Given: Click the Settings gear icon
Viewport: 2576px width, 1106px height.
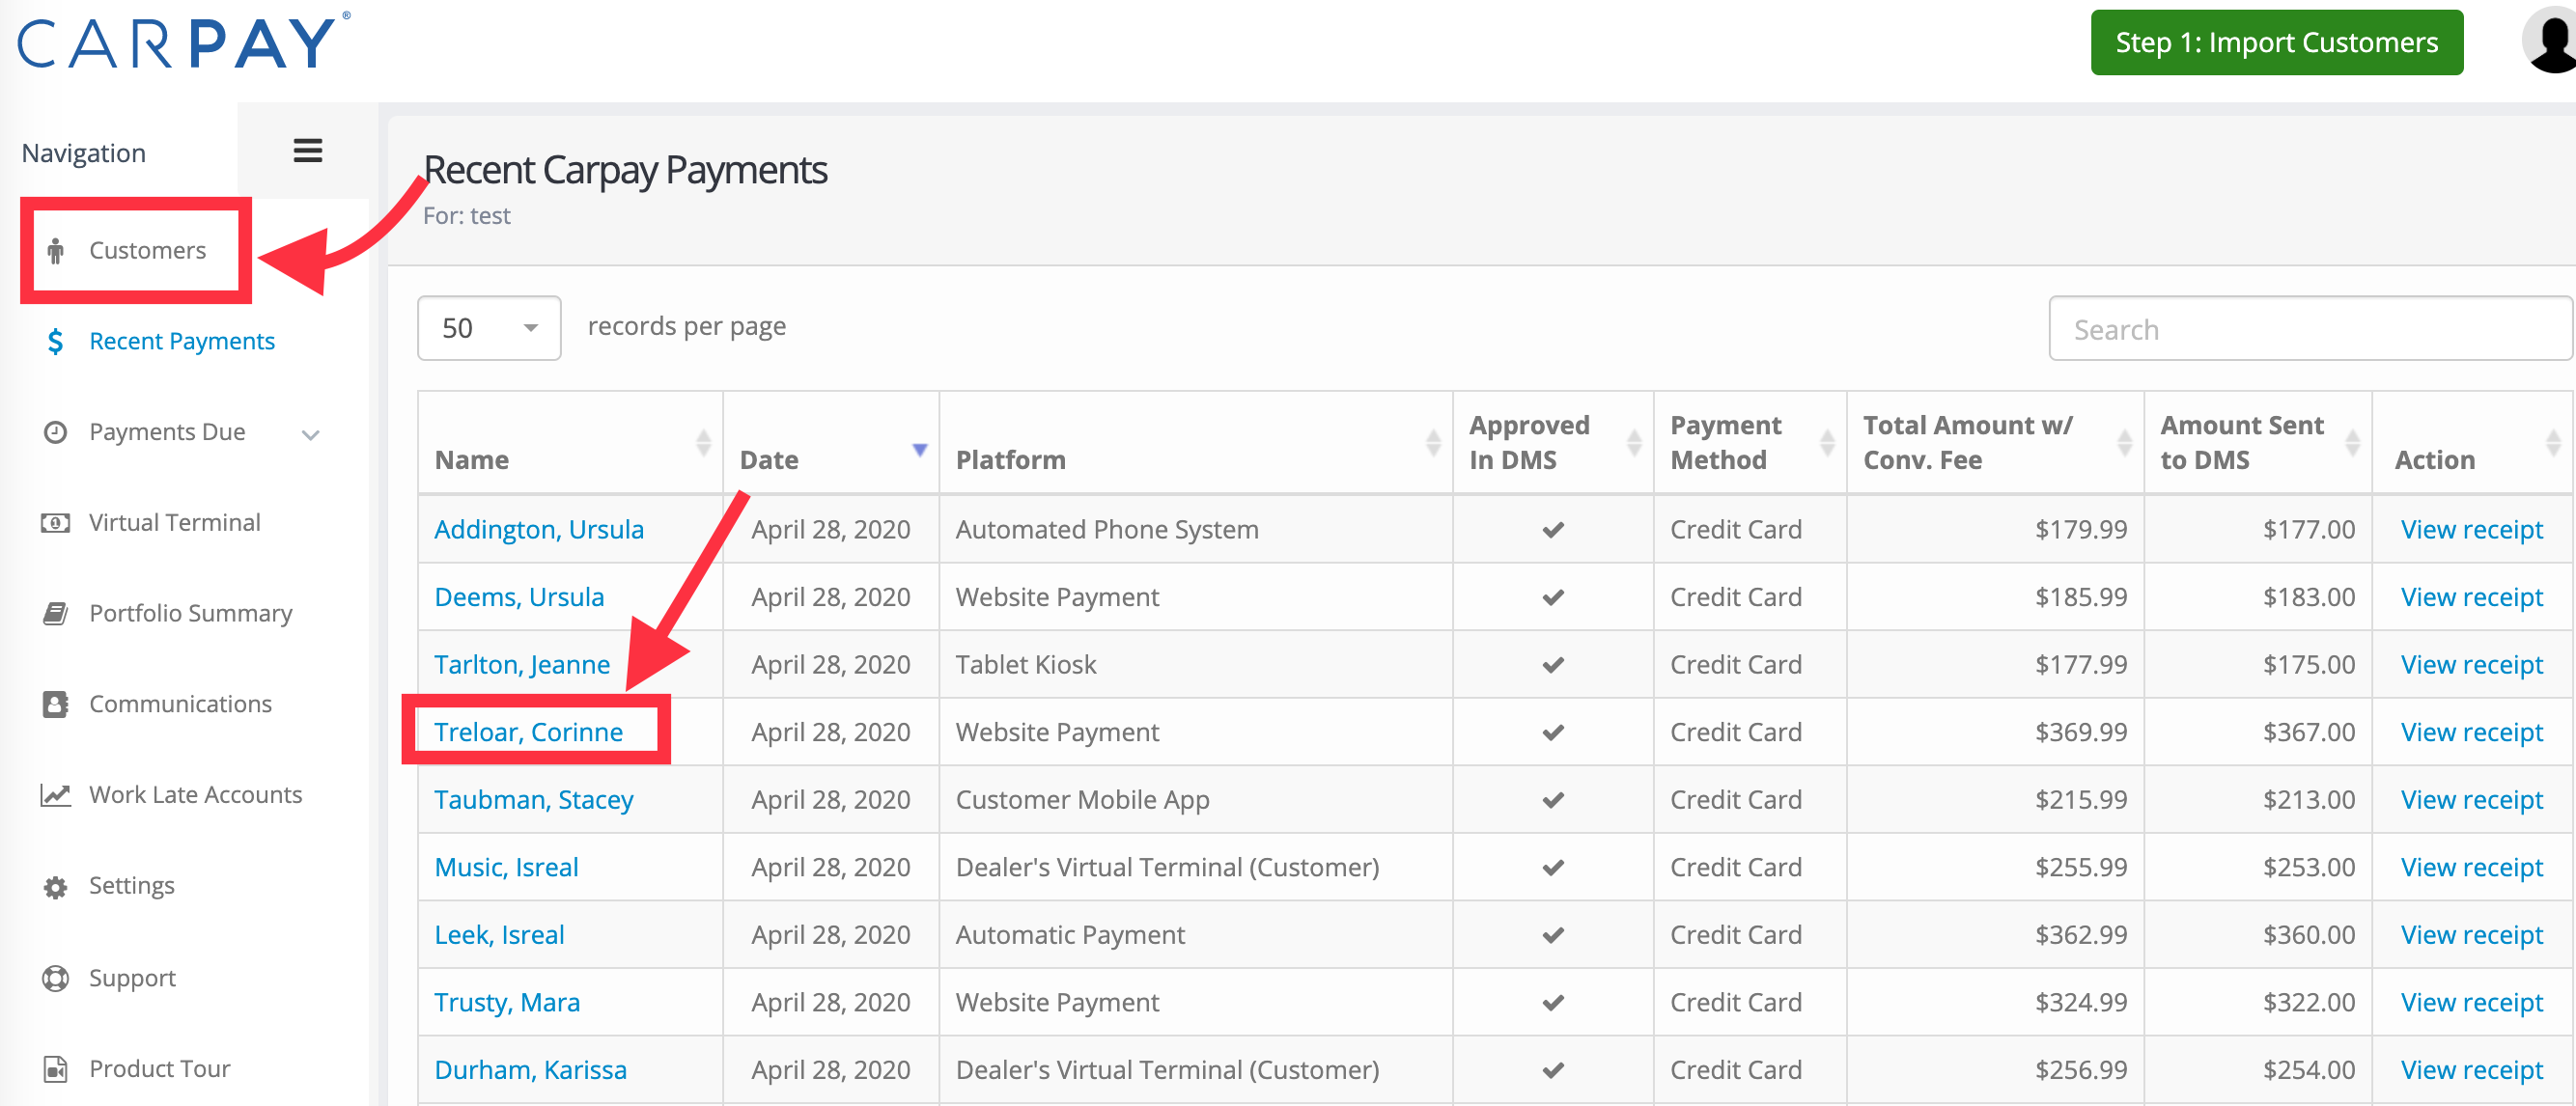Looking at the screenshot, I should (56, 887).
